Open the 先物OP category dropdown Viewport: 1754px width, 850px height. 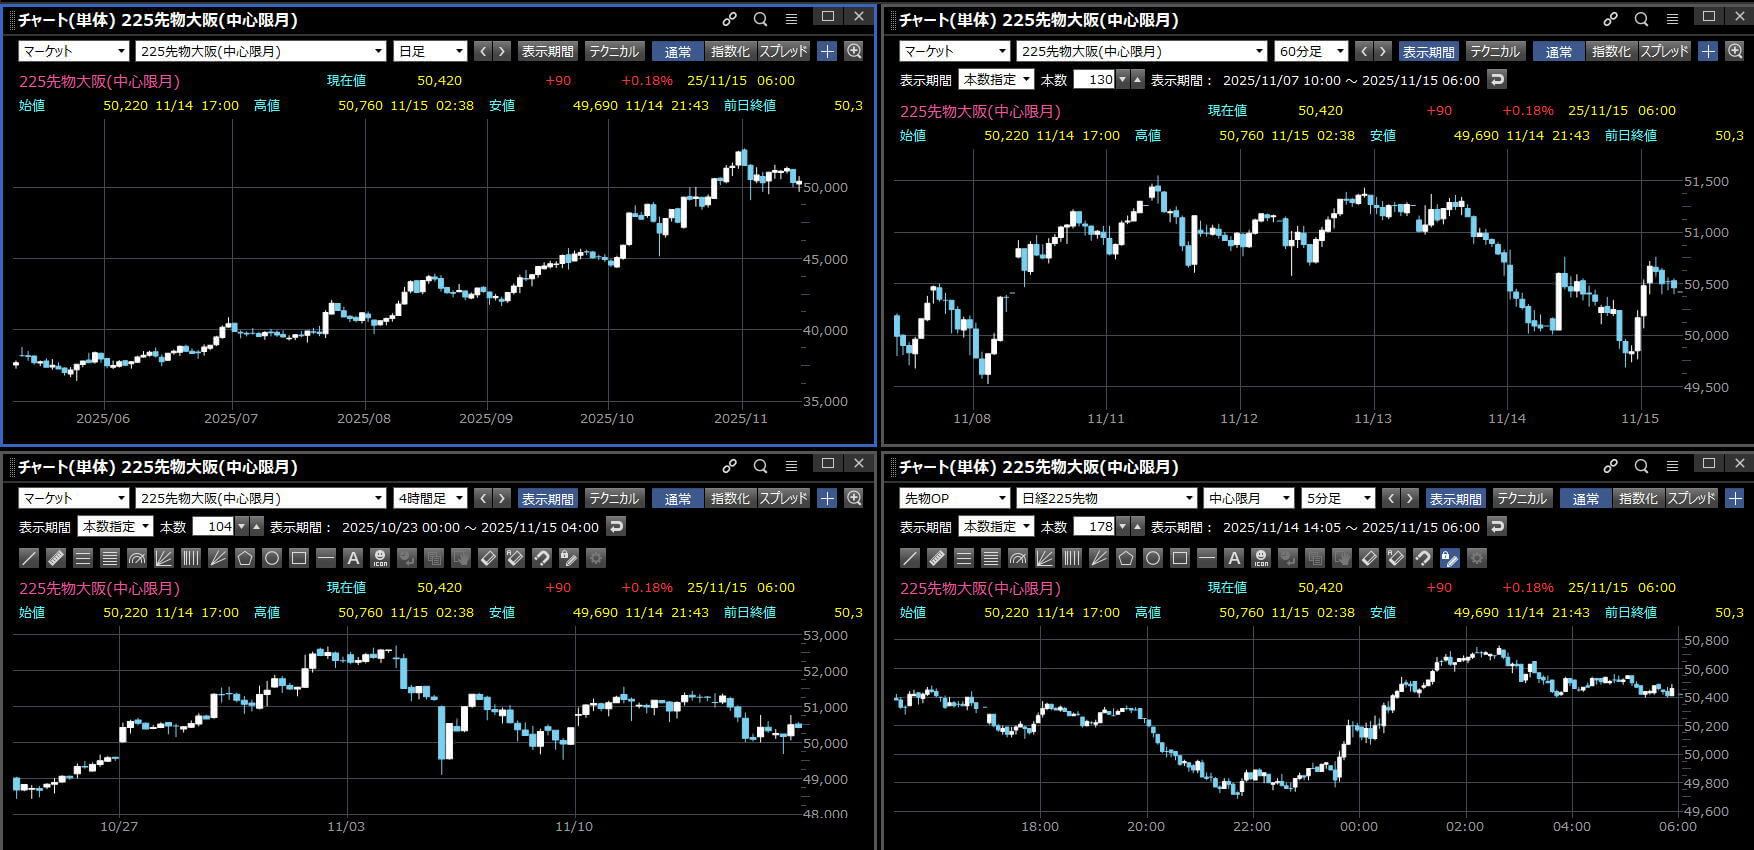(955, 498)
